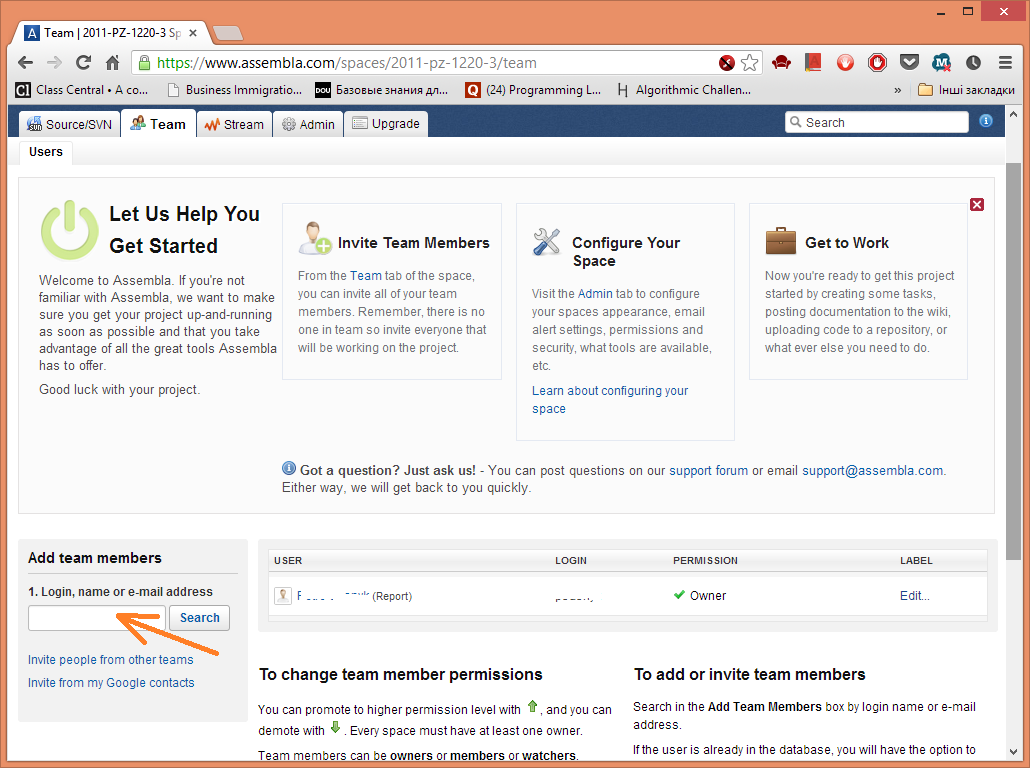This screenshot has height=768, width=1030.
Task: Open the Source/SVN tab
Action: (70, 124)
